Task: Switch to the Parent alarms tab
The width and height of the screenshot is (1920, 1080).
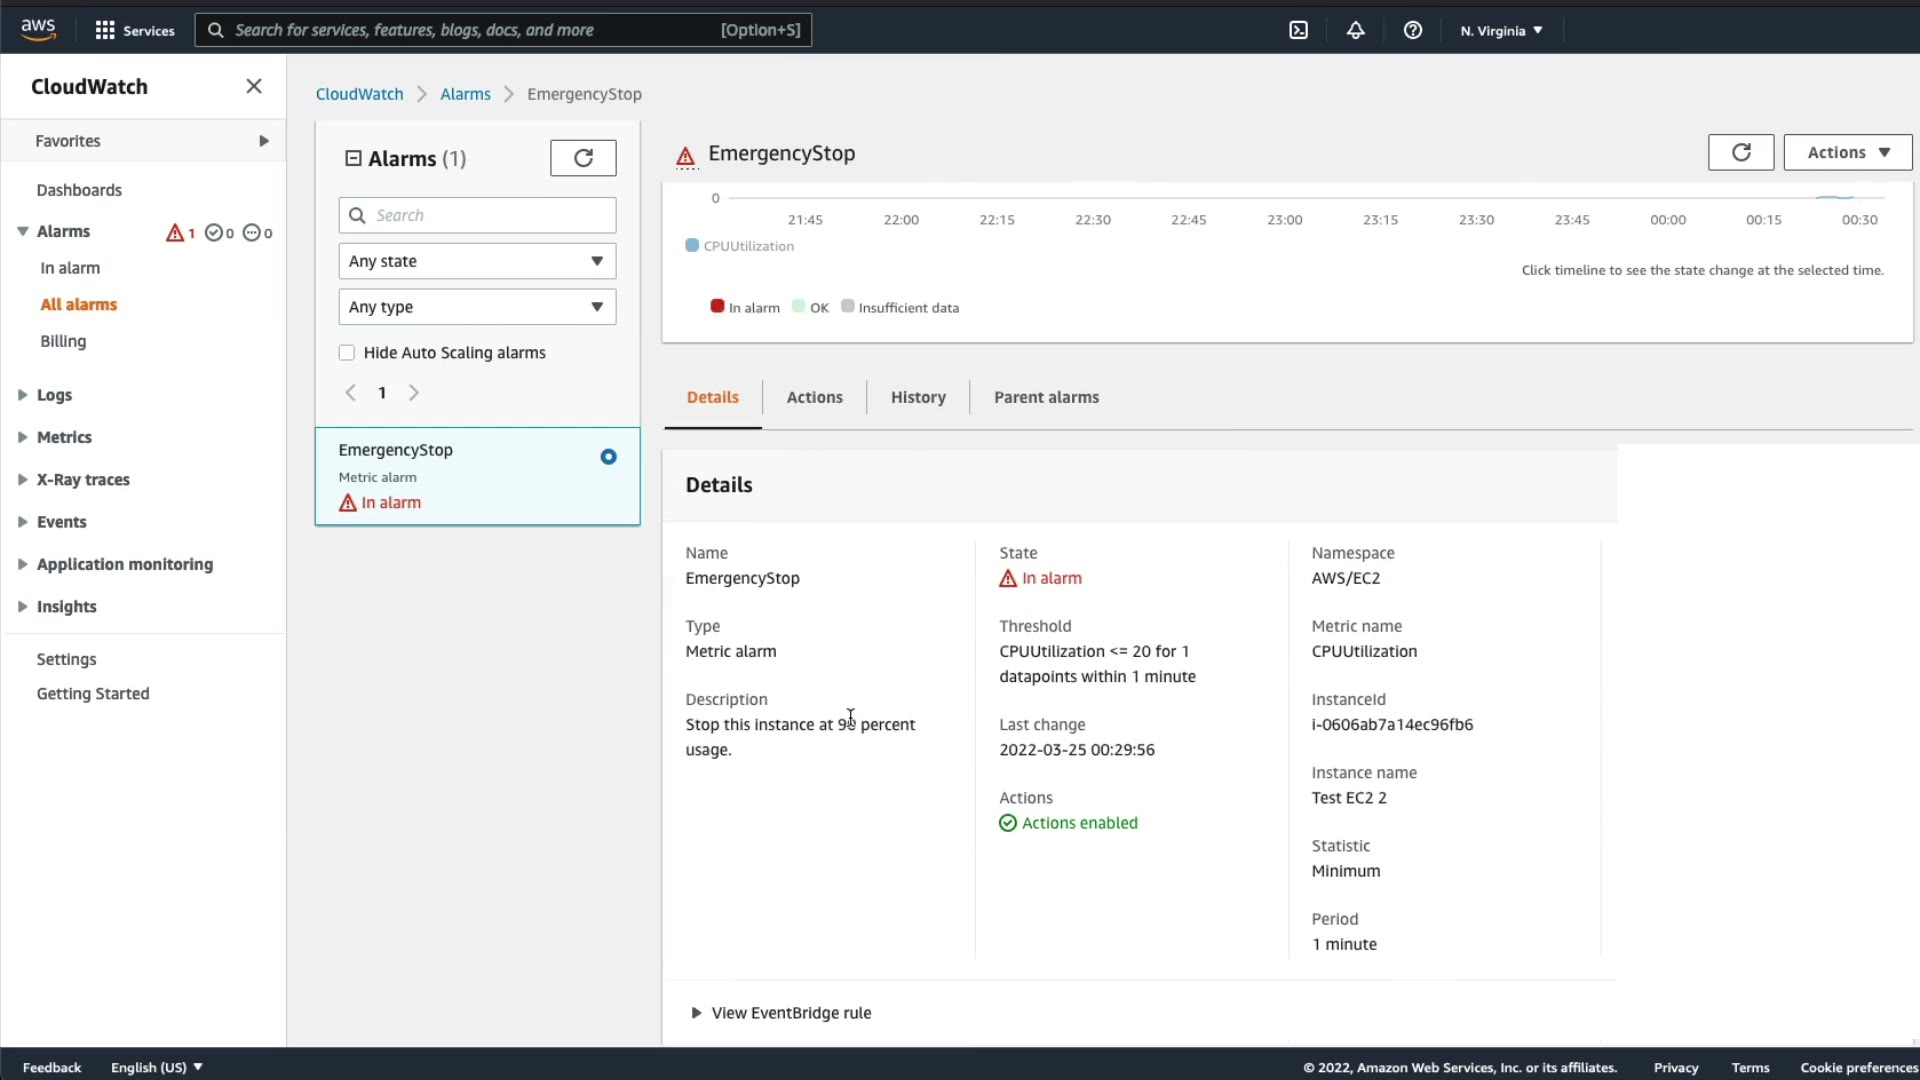Action: 1046,397
